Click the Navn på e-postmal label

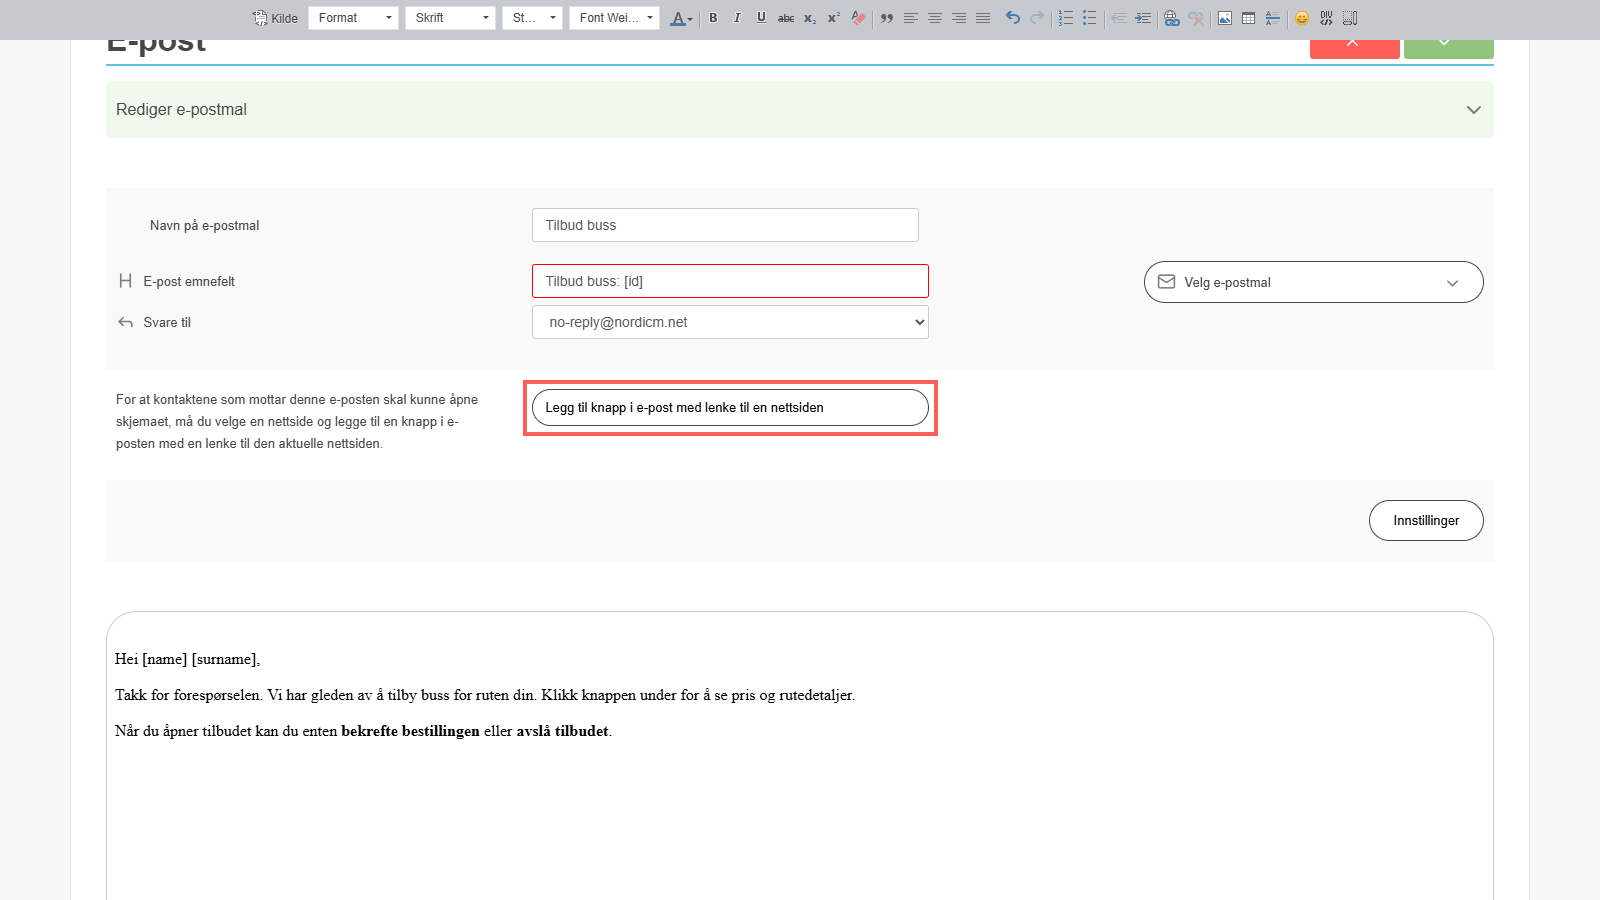tap(204, 225)
